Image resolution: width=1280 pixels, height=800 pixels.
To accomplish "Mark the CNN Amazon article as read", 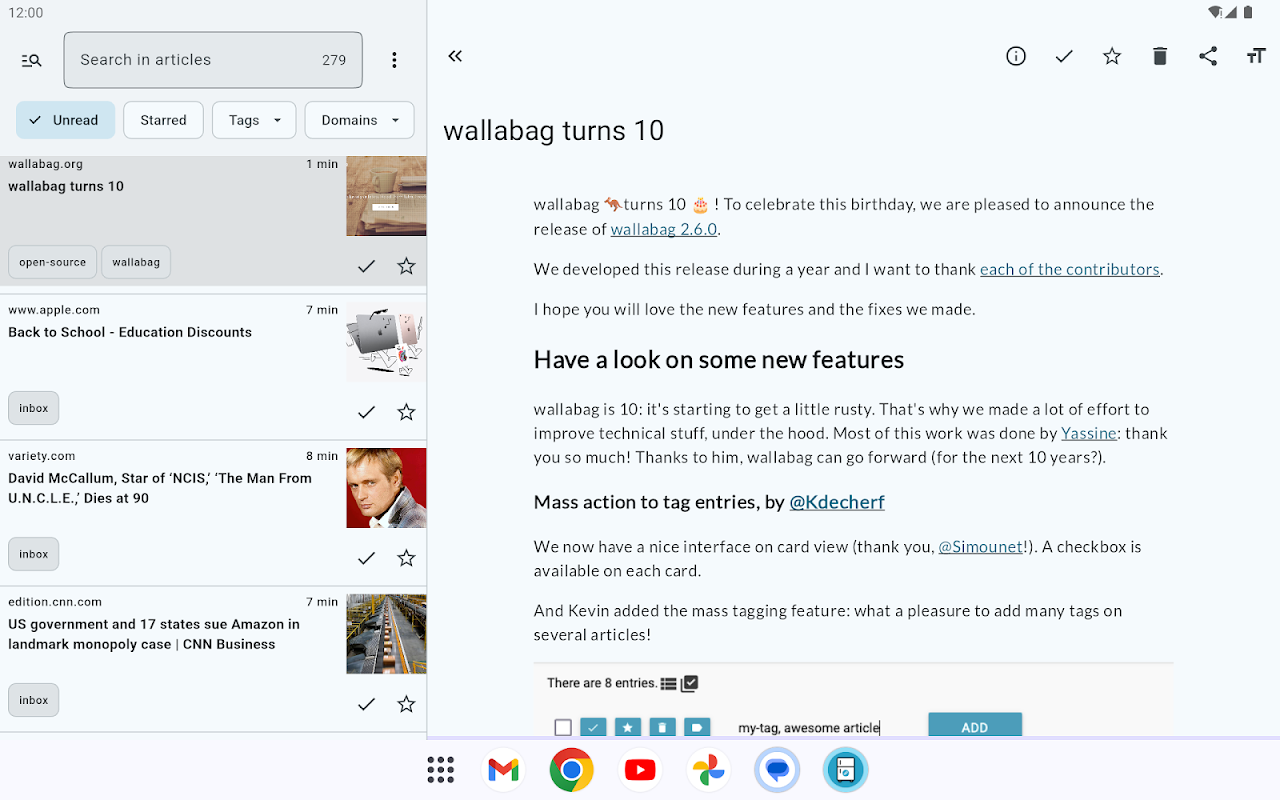I will pos(366,704).
